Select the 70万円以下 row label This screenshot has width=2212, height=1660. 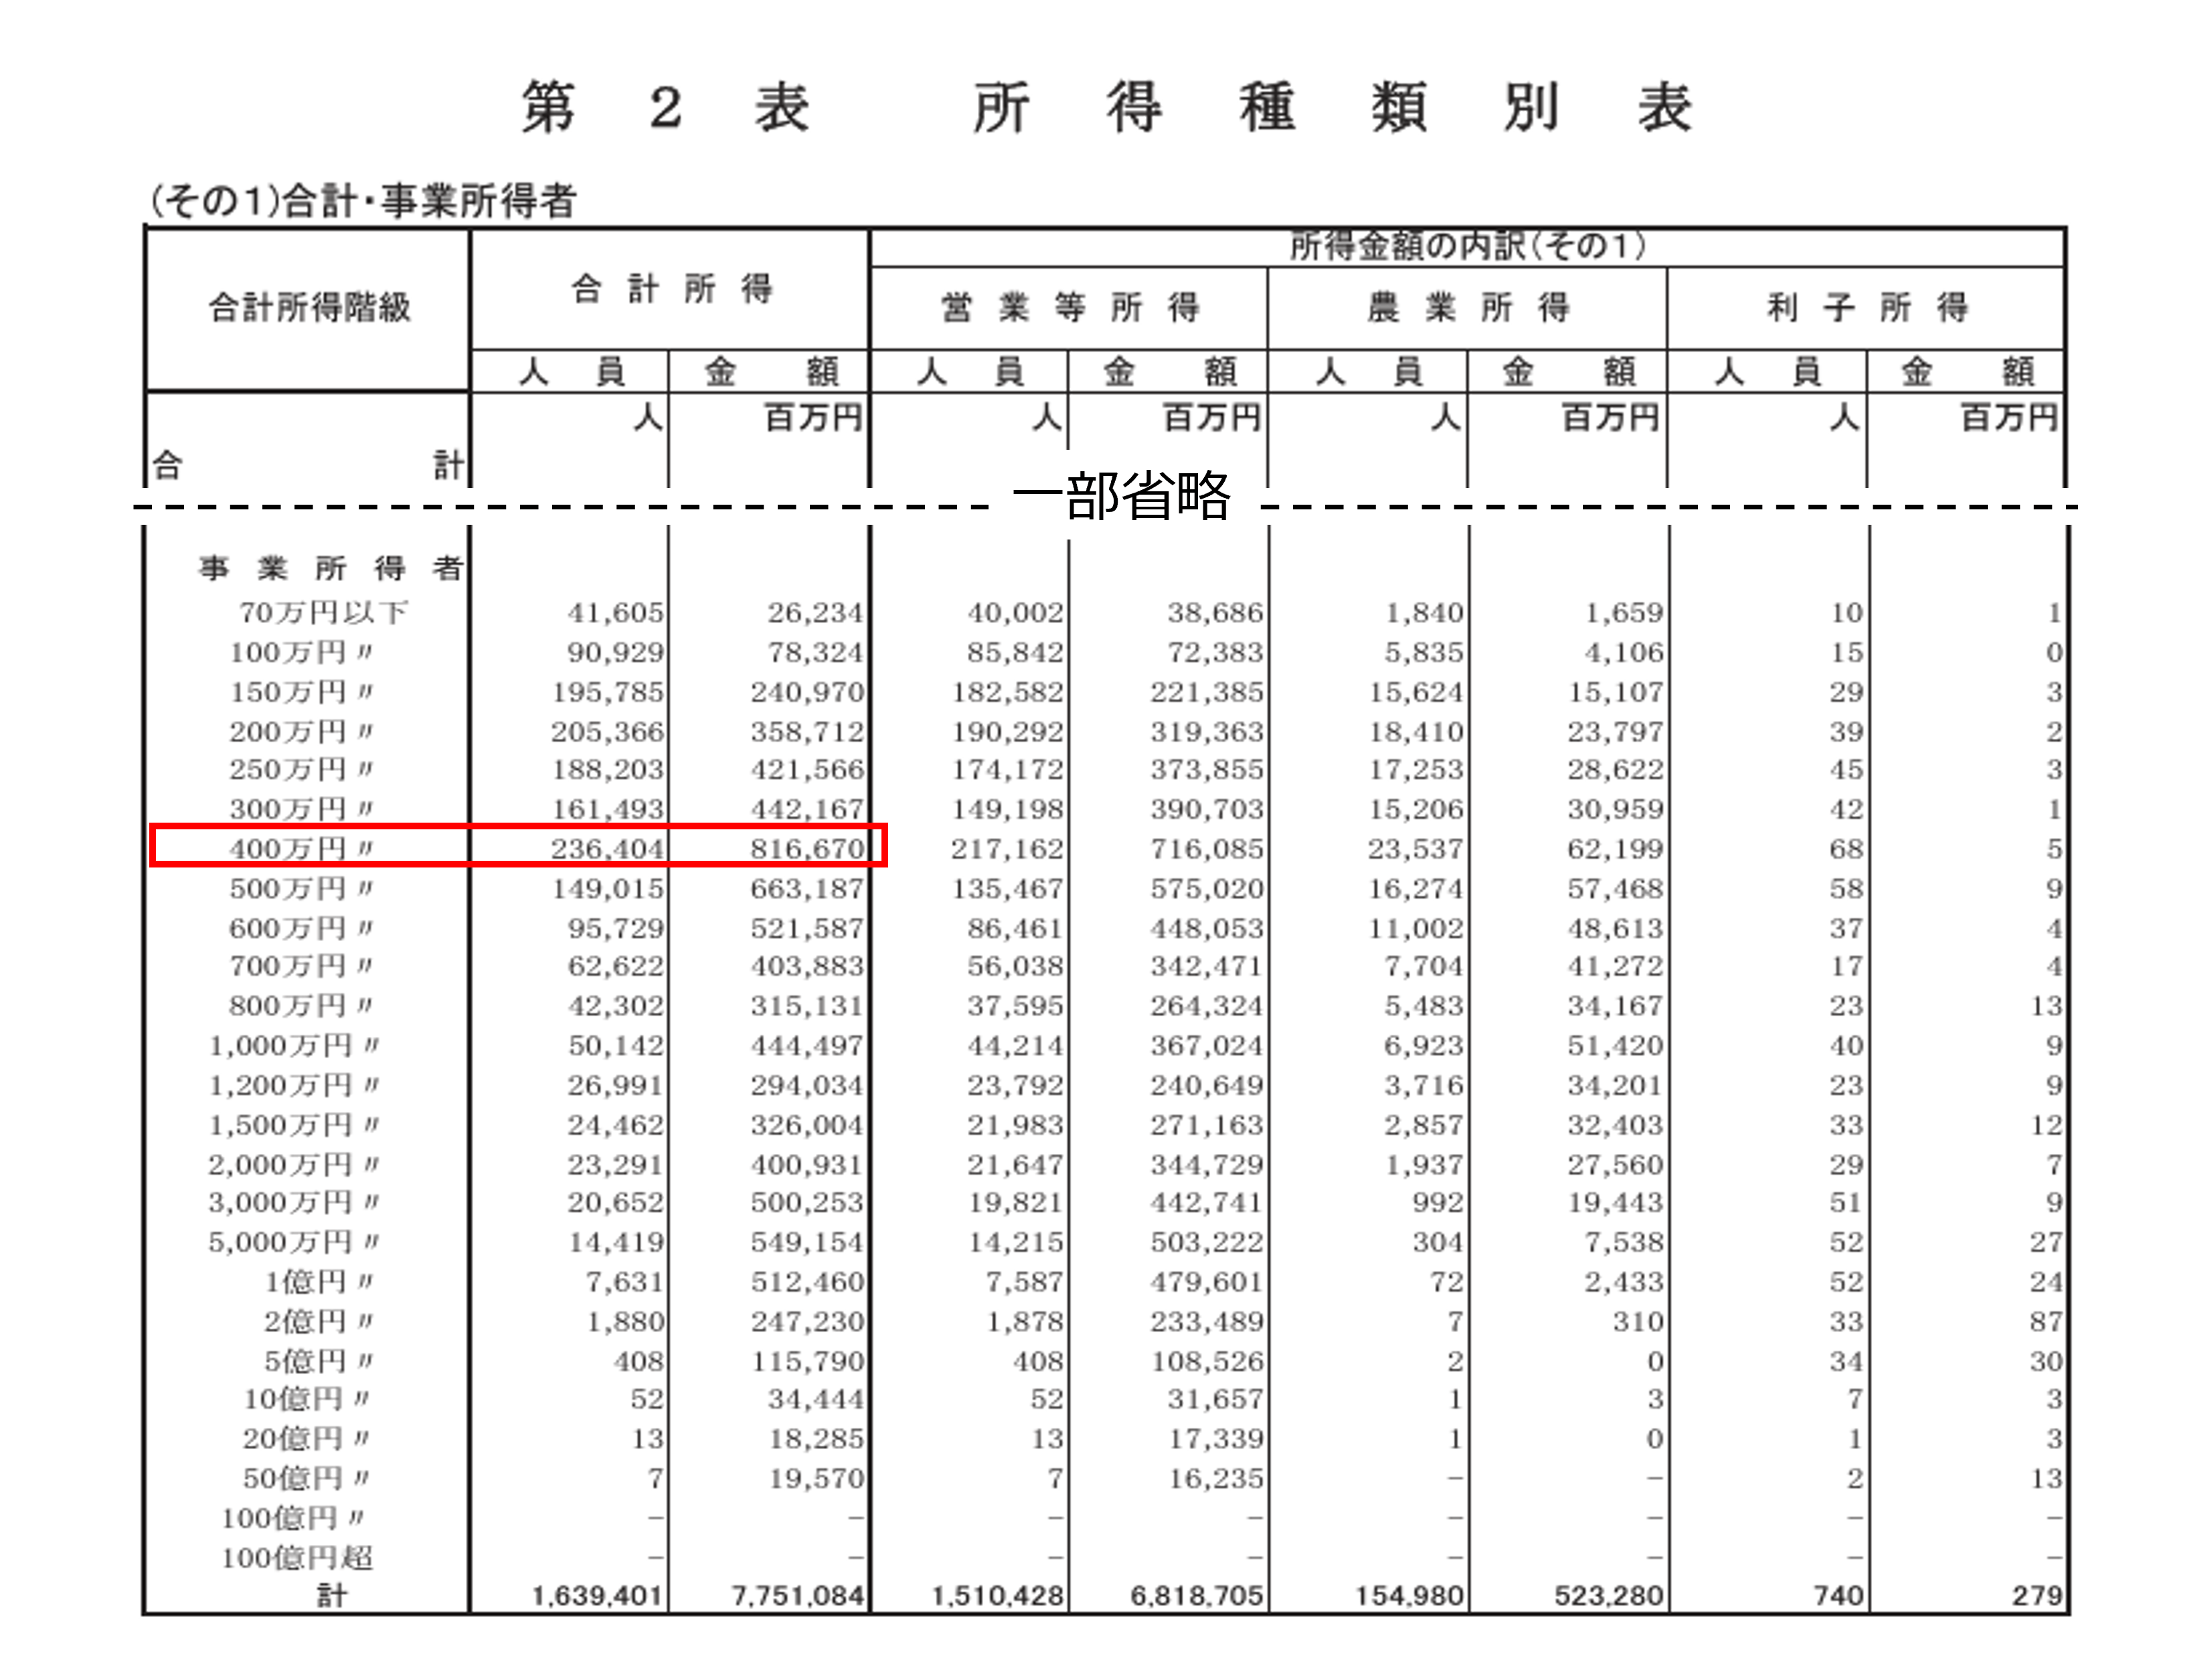pyautogui.click(x=323, y=612)
